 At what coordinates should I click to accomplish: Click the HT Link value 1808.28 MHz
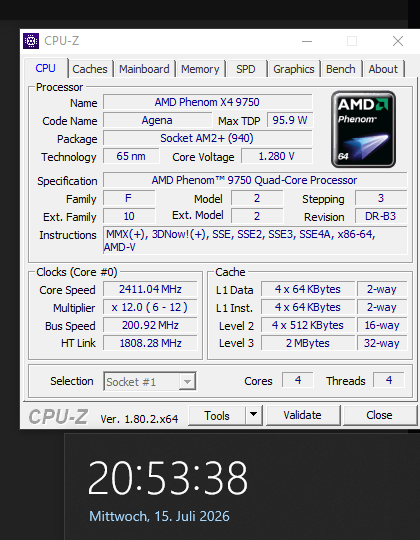150,343
